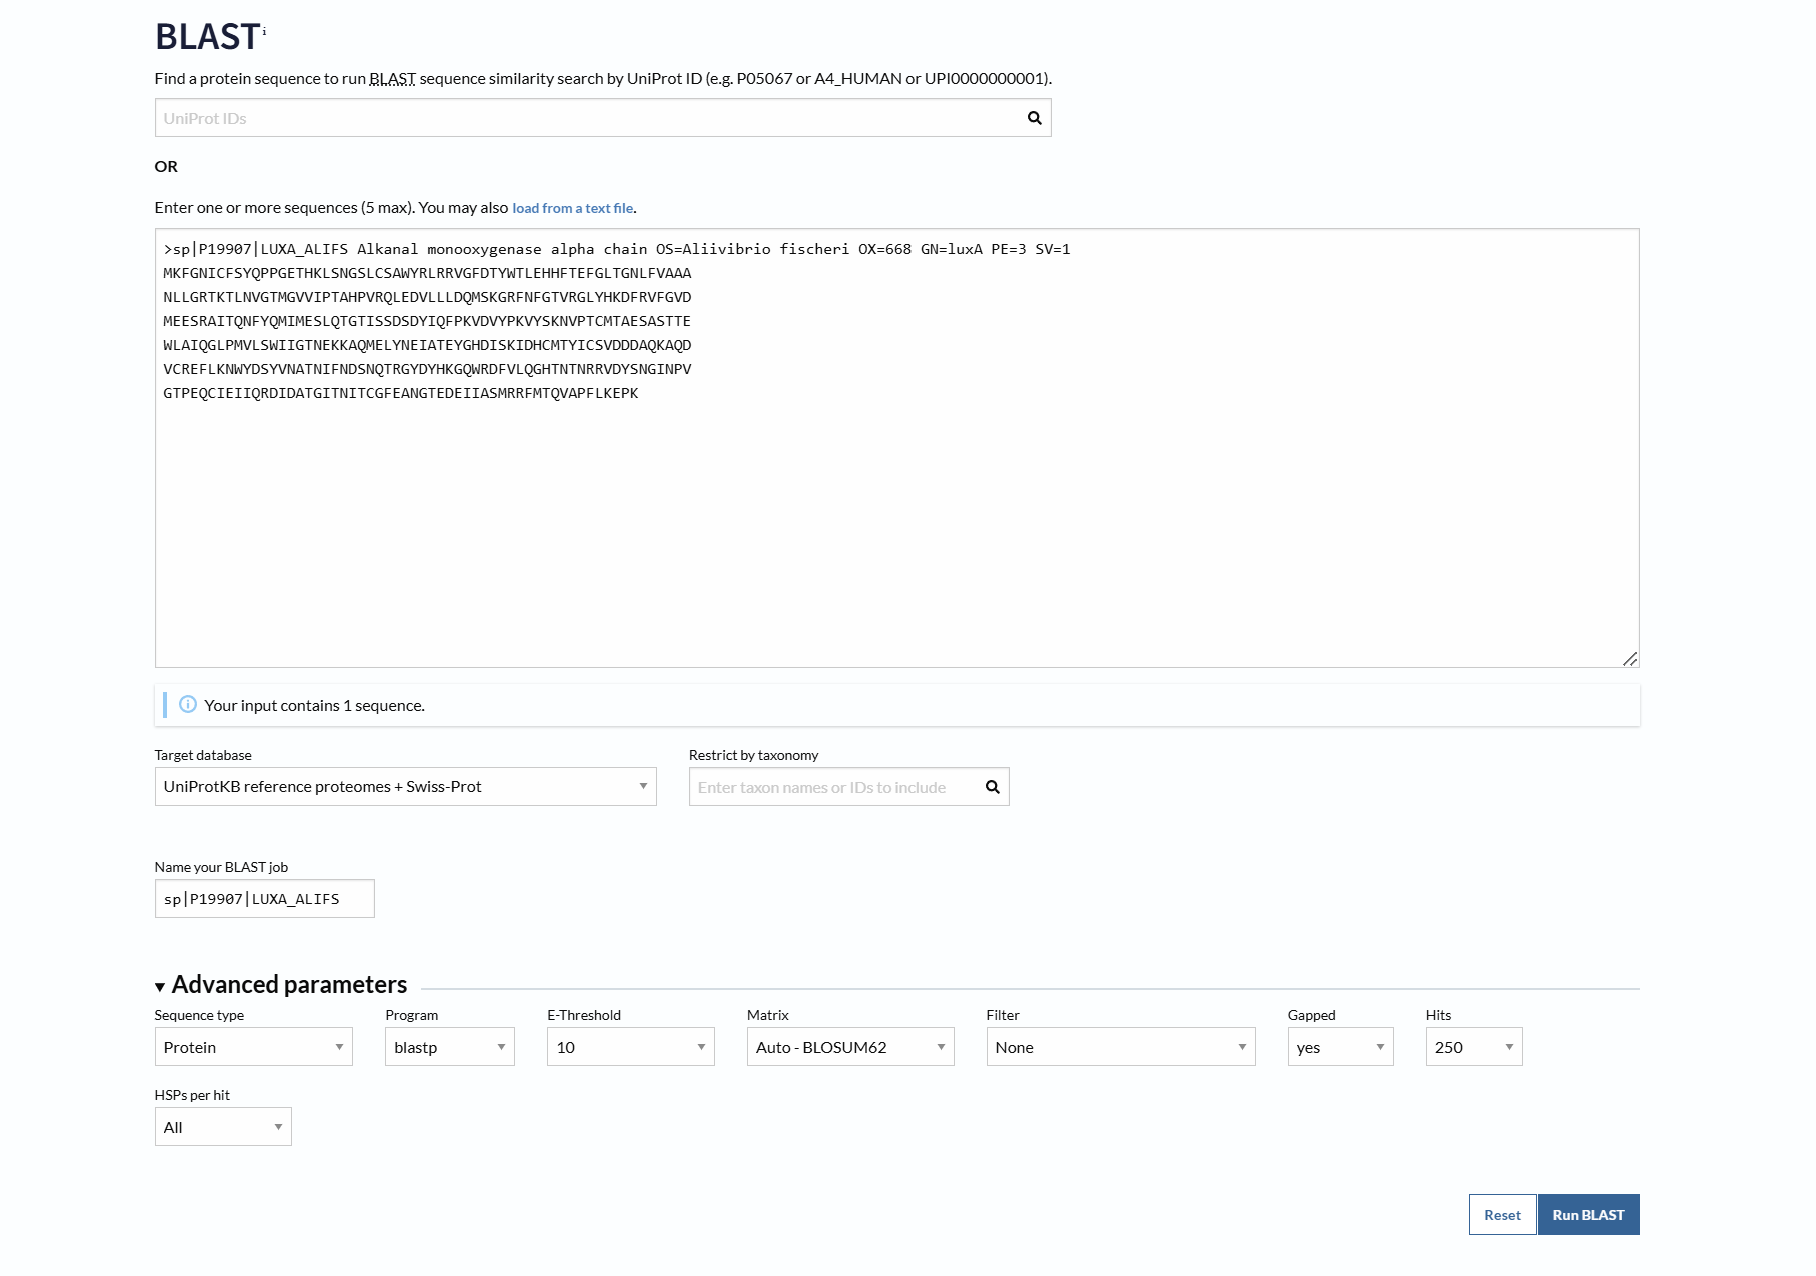The height and width of the screenshot is (1276, 1816).
Task: Open the Program blastp dropdown
Action: (449, 1047)
